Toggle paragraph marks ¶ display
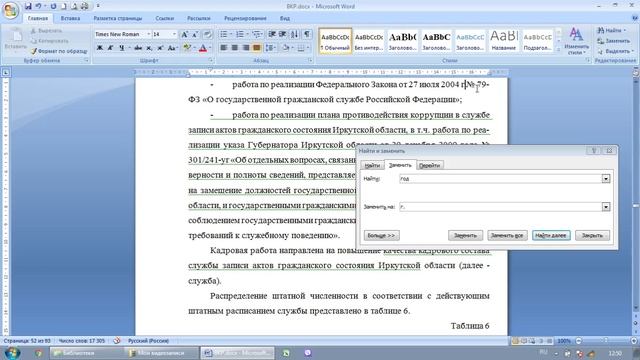This screenshot has height=360, width=640. (x=307, y=34)
